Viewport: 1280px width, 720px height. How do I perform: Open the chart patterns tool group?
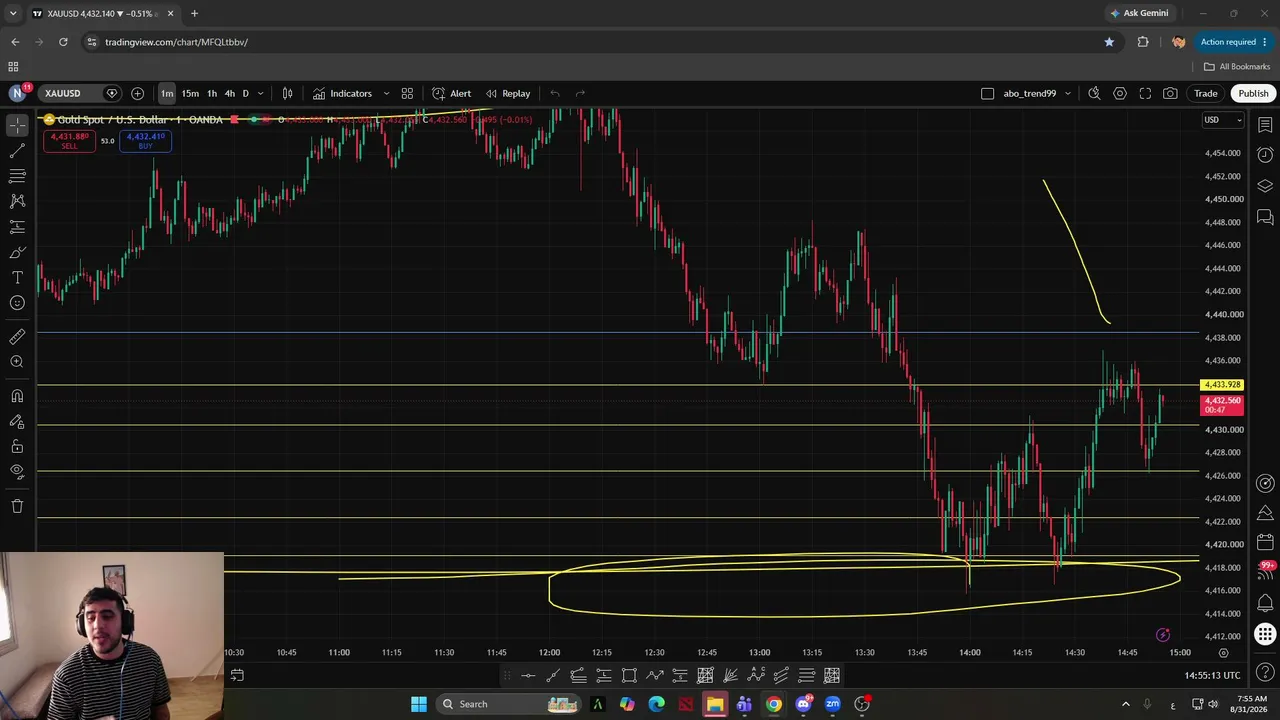click(17, 201)
